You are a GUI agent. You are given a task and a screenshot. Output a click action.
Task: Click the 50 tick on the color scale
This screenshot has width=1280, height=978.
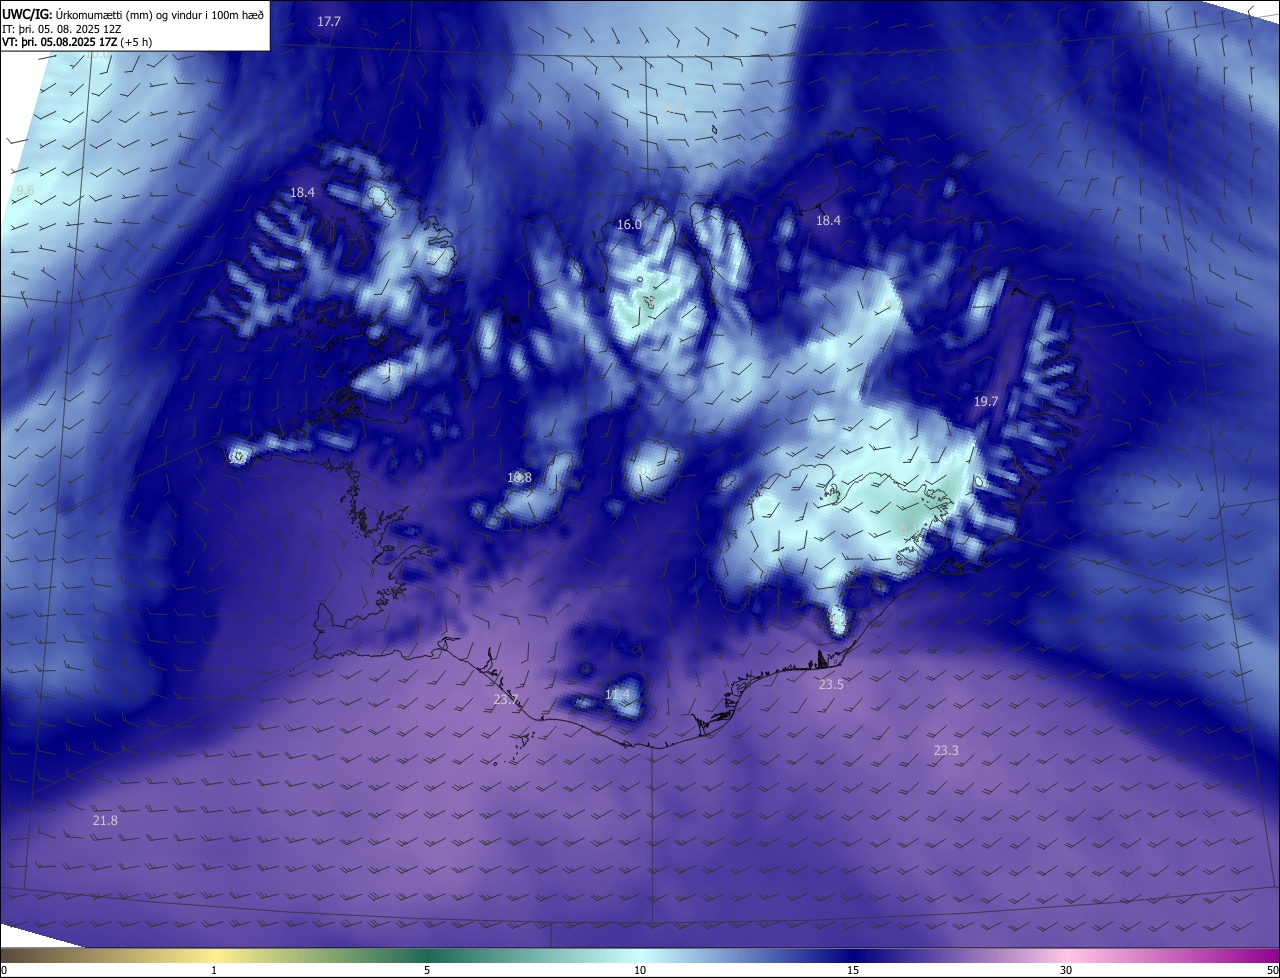coord(1272,970)
